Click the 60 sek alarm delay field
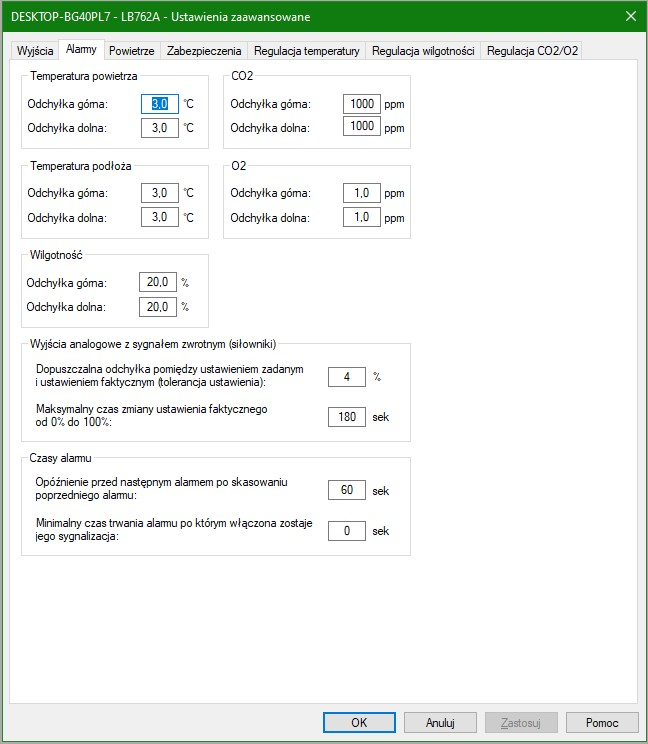The width and height of the screenshot is (648, 744). point(347,490)
